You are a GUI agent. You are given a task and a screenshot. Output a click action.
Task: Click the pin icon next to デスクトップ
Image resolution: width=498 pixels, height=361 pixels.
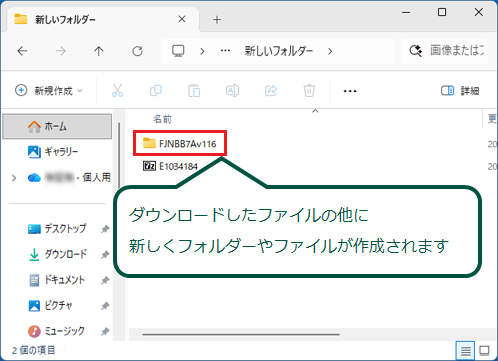point(105,229)
